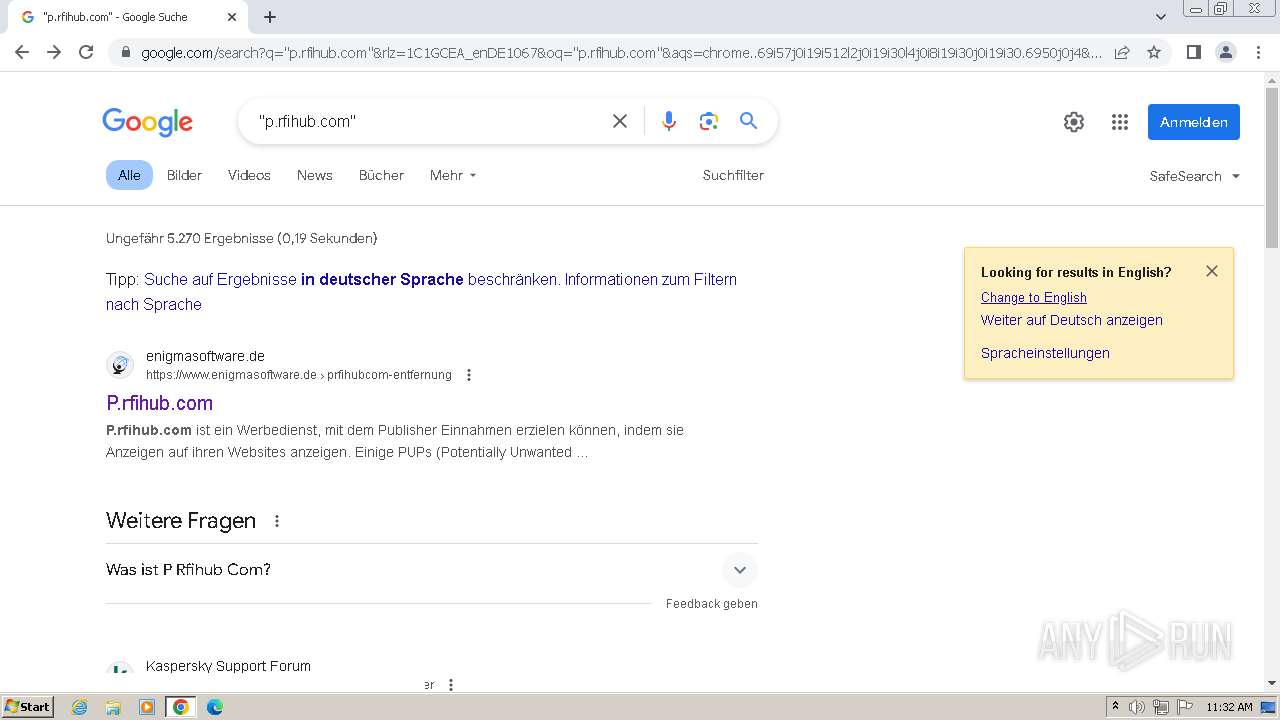Image resolution: width=1280 pixels, height=720 pixels.
Task: Open File Explorer from taskbar
Action: (113, 707)
